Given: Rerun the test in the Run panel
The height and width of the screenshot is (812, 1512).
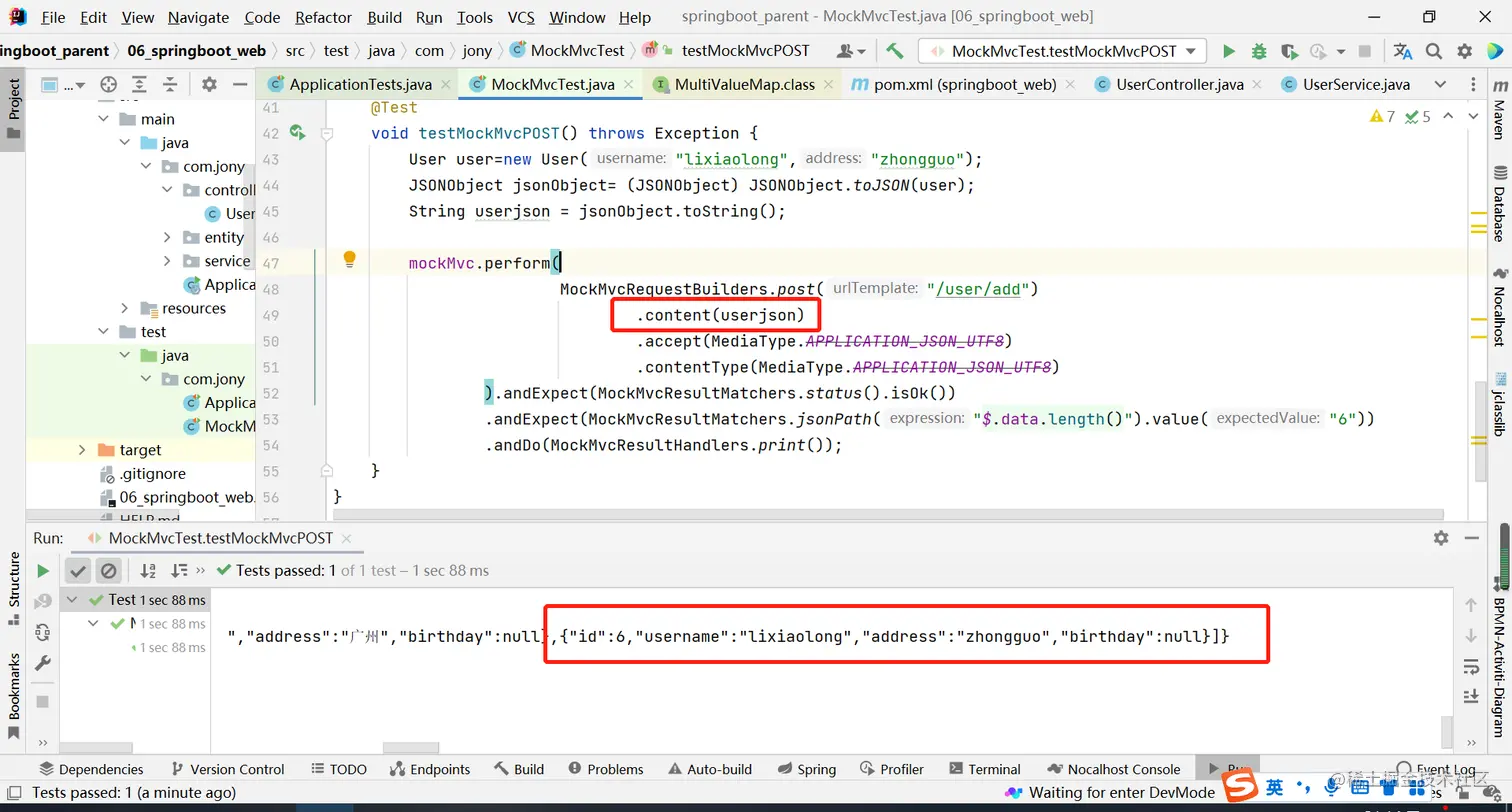Looking at the screenshot, I should click(42, 571).
